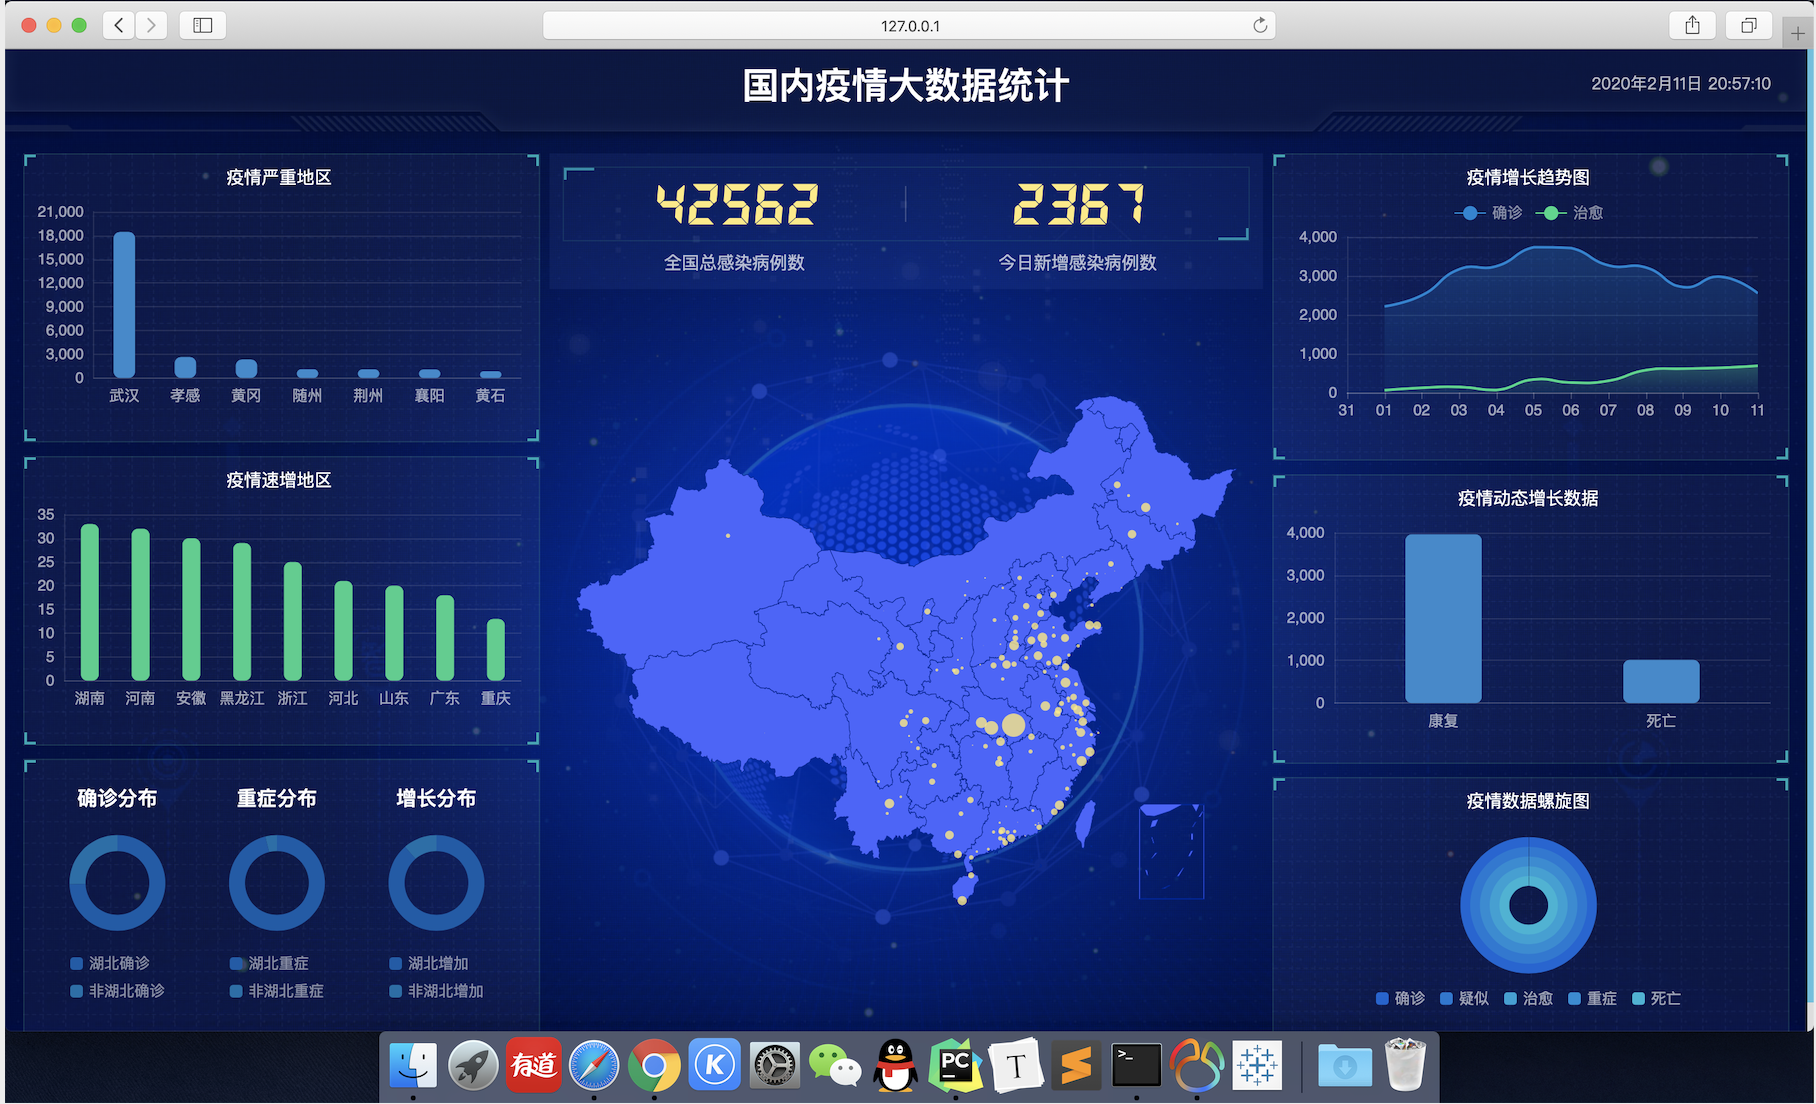The image size is (1816, 1104).
Task: Open Typora from the dock
Action: pyautogui.click(x=1017, y=1065)
